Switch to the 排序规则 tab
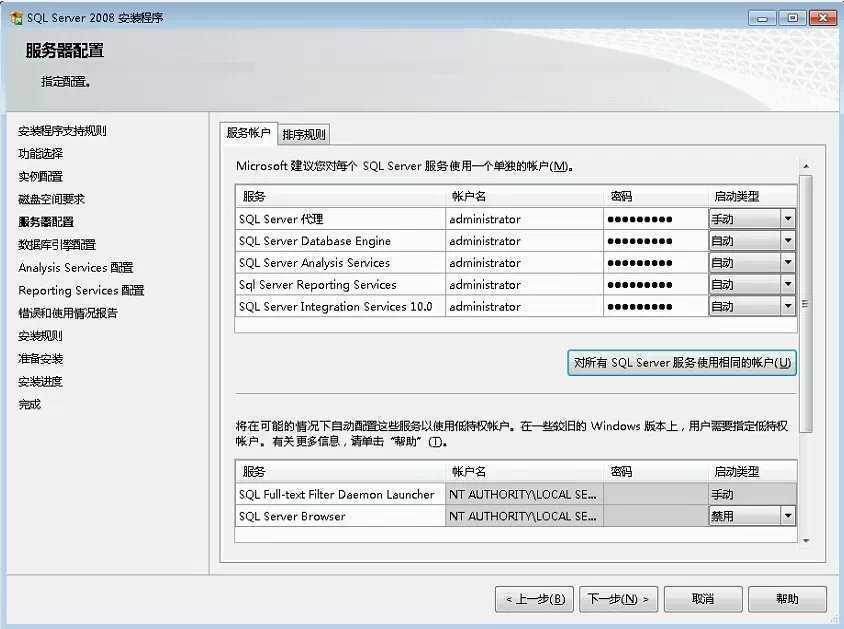This screenshot has width=844, height=629. (x=304, y=135)
